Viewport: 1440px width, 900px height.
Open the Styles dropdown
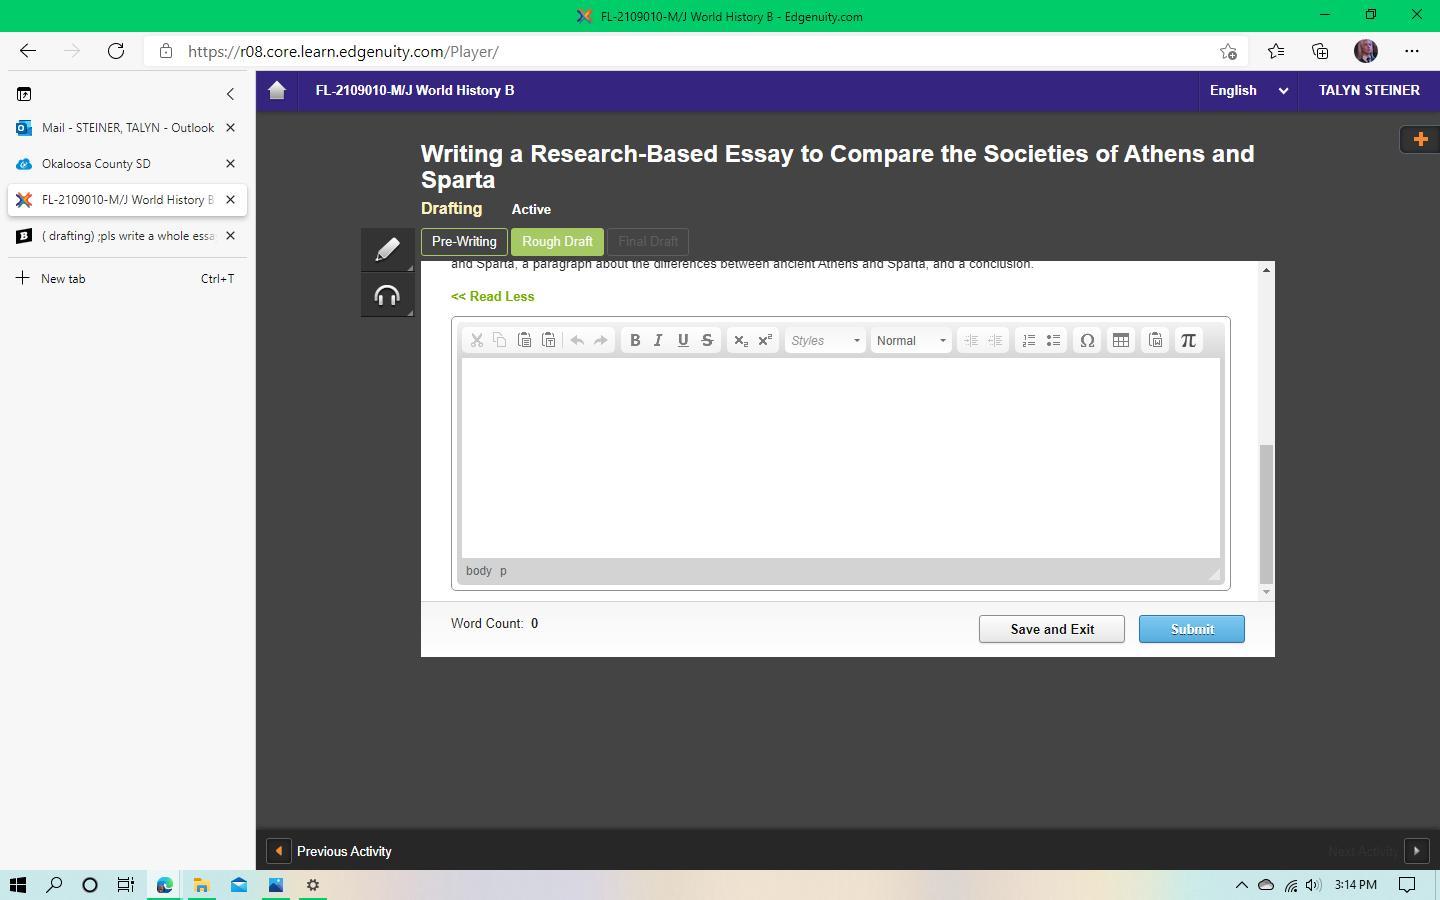coord(825,341)
